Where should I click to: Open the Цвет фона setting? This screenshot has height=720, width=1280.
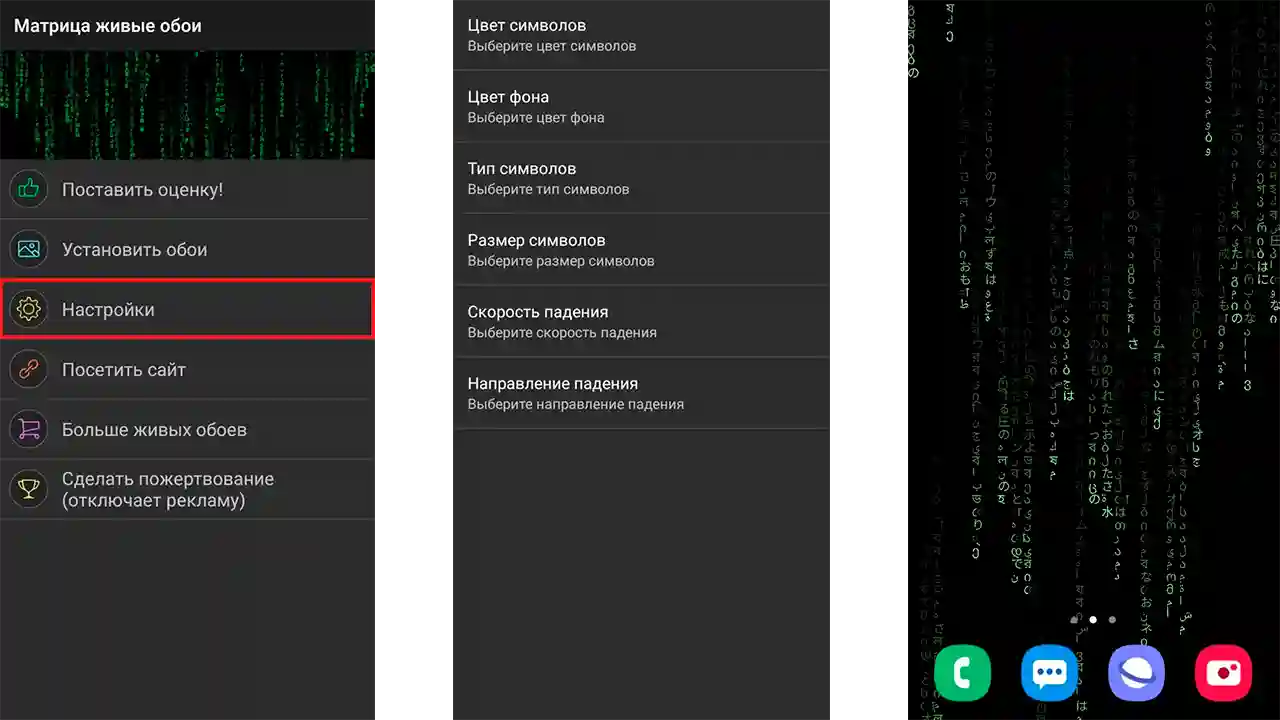coord(640,106)
